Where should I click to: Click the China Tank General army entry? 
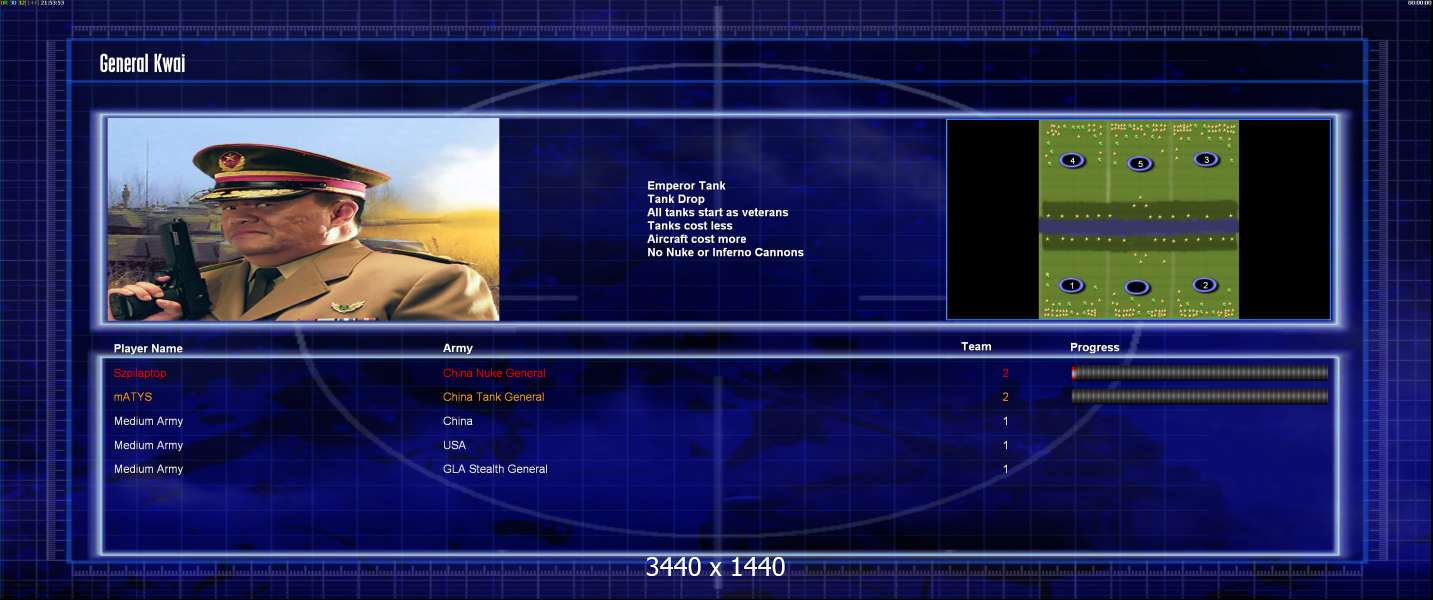tap(494, 397)
